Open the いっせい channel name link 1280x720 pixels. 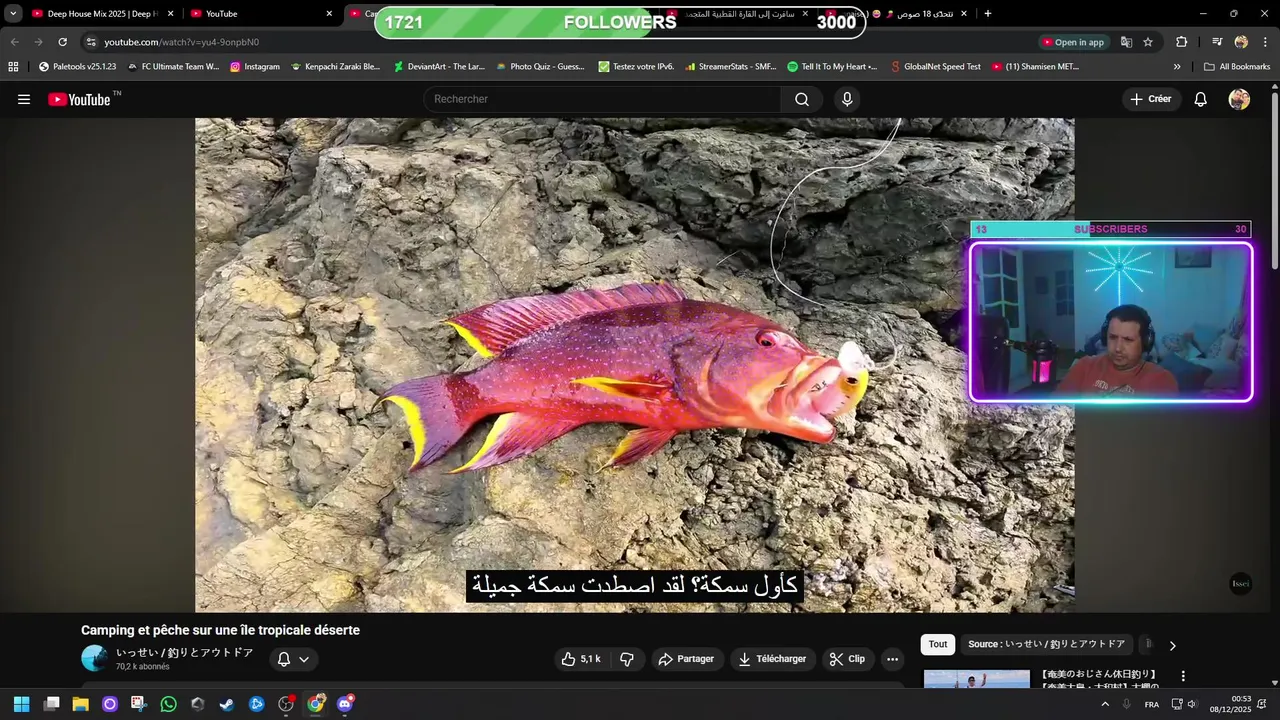(x=184, y=652)
